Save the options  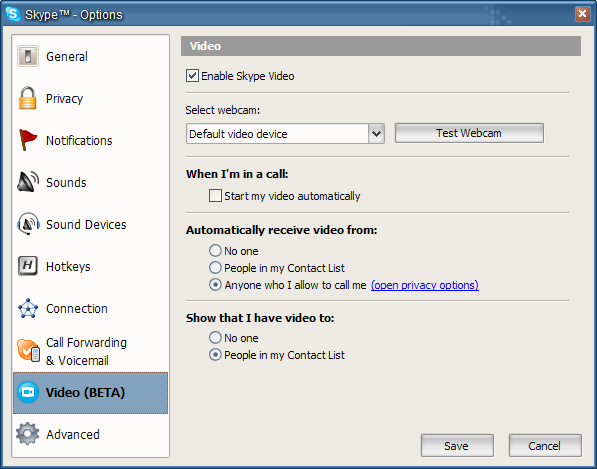coord(457,445)
